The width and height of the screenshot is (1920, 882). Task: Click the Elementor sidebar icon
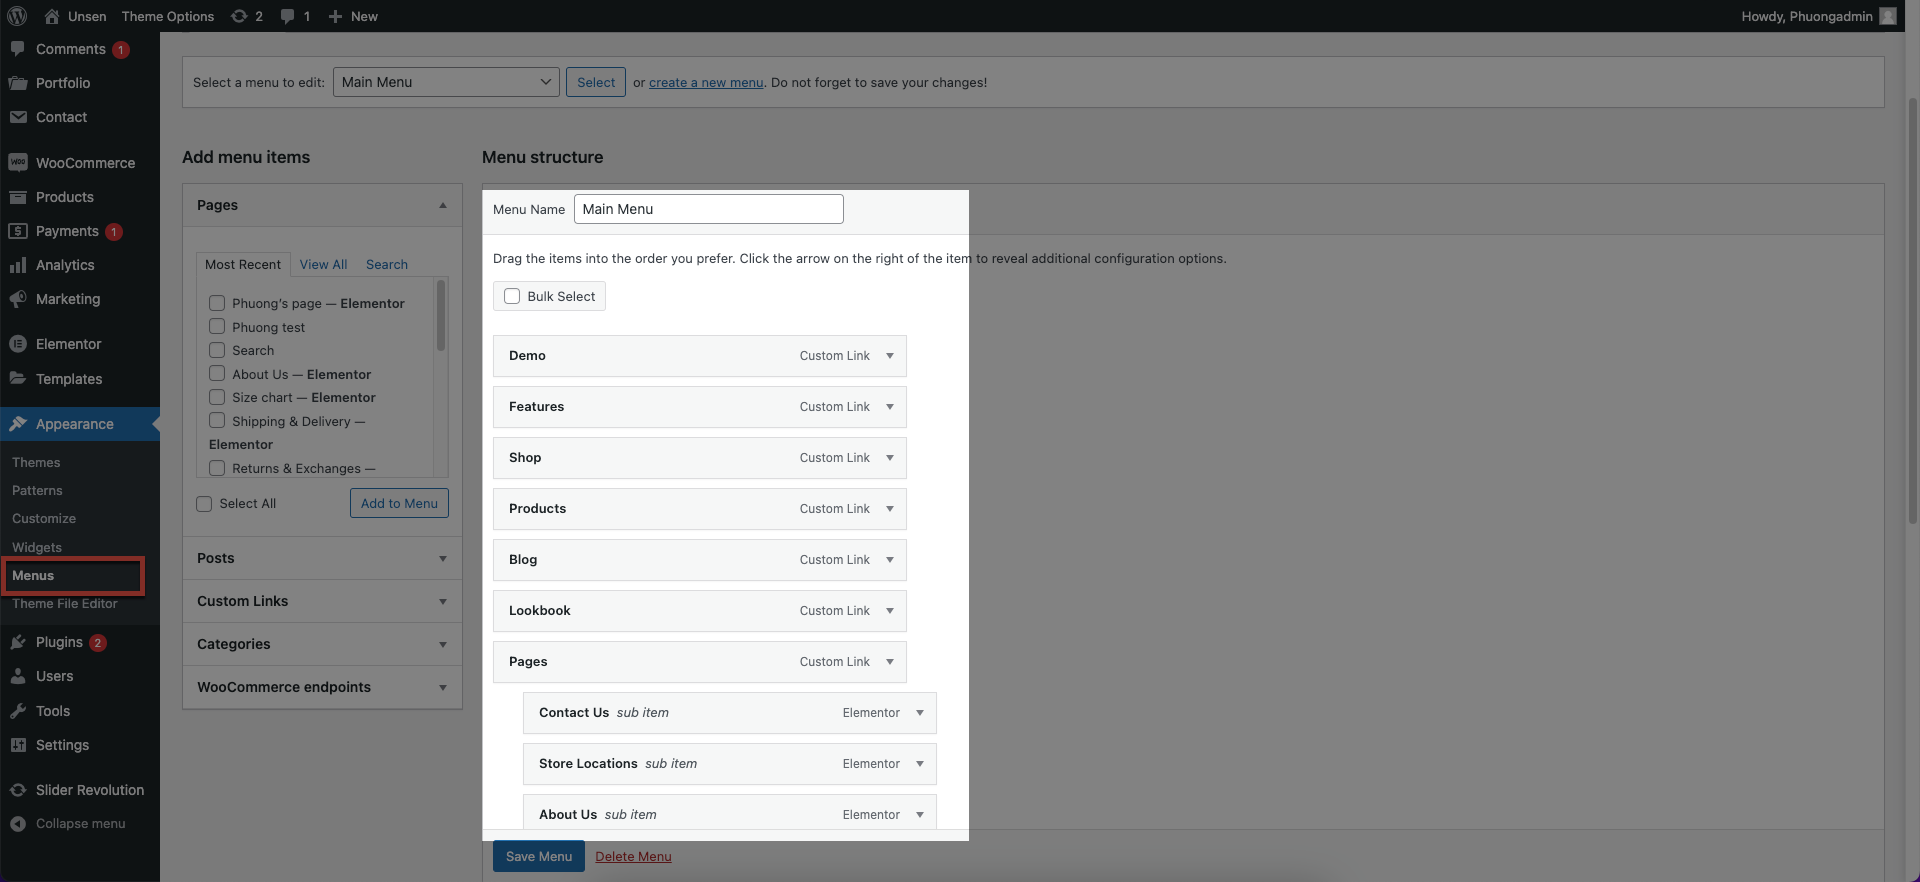coord(18,344)
